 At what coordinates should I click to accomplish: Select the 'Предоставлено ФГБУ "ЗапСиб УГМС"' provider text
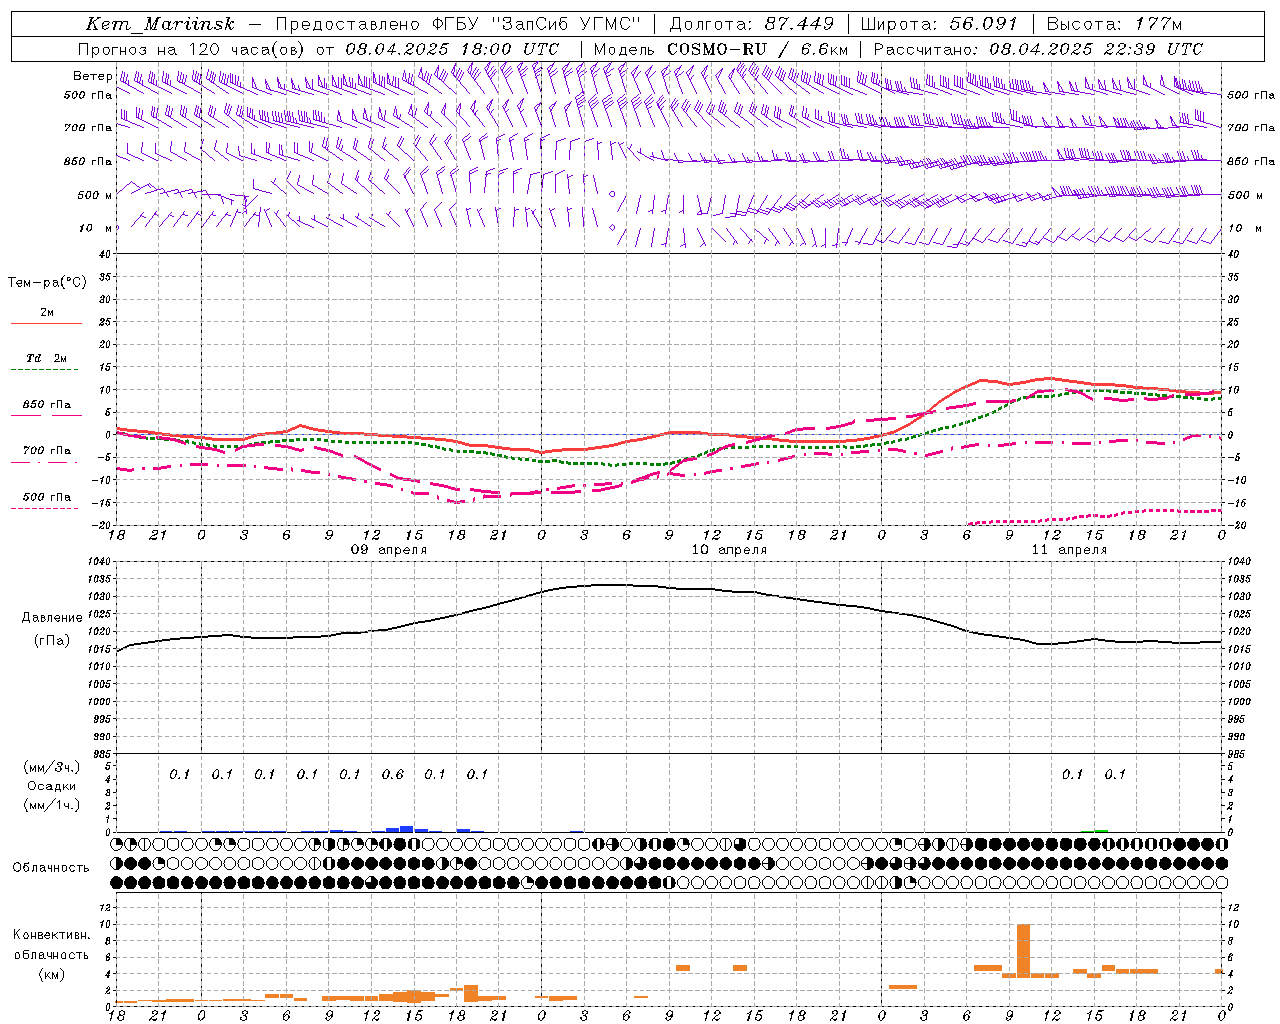point(457,24)
